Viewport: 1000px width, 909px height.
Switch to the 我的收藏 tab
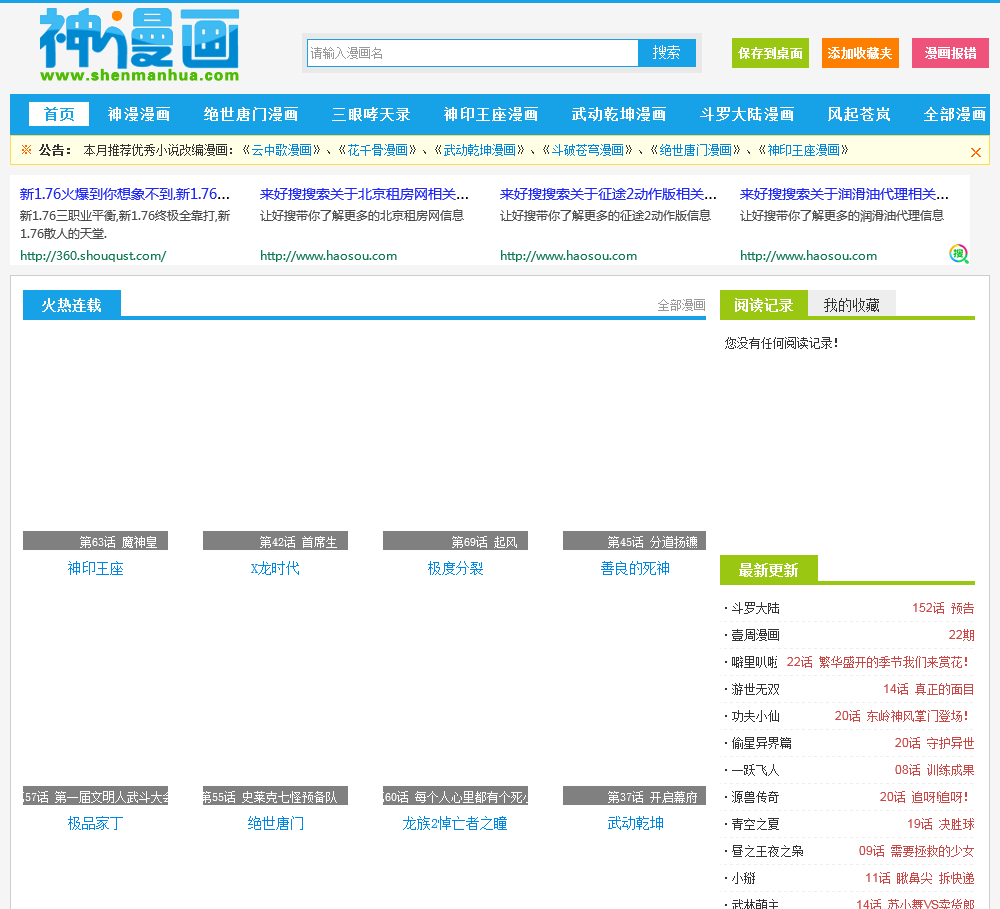(x=851, y=305)
